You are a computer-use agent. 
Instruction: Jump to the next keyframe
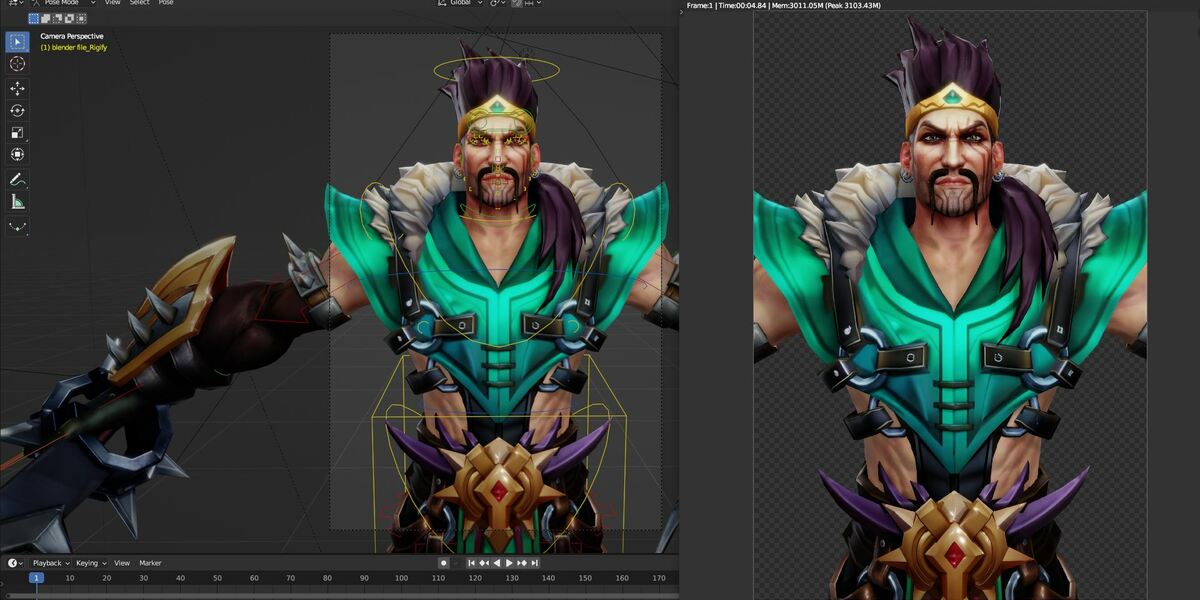tap(521, 563)
